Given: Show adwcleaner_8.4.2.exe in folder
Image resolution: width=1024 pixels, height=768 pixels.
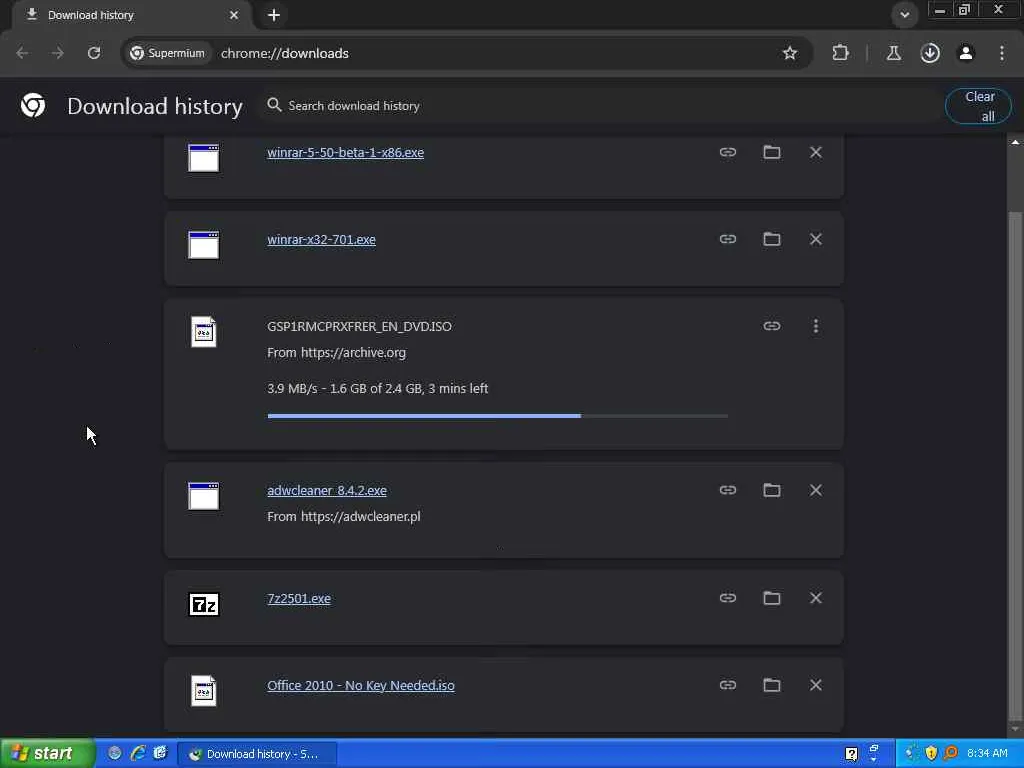Looking at the screenshot, I should click(x=772, y=490).
